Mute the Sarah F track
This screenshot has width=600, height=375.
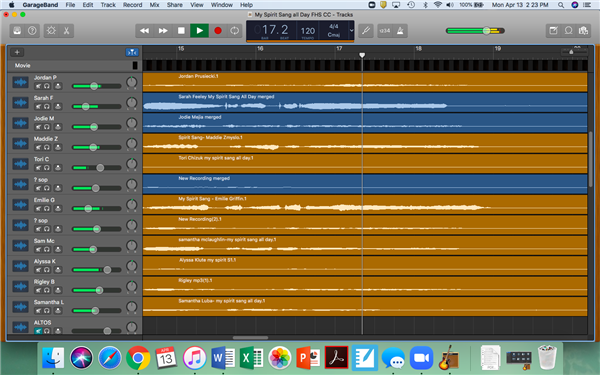point(38,106)
